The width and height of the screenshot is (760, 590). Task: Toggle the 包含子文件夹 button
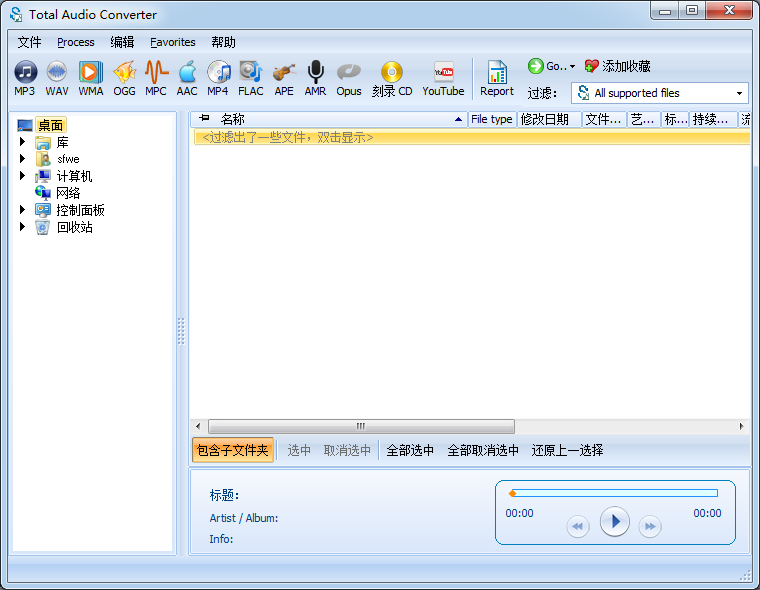[x=232, y=450]
